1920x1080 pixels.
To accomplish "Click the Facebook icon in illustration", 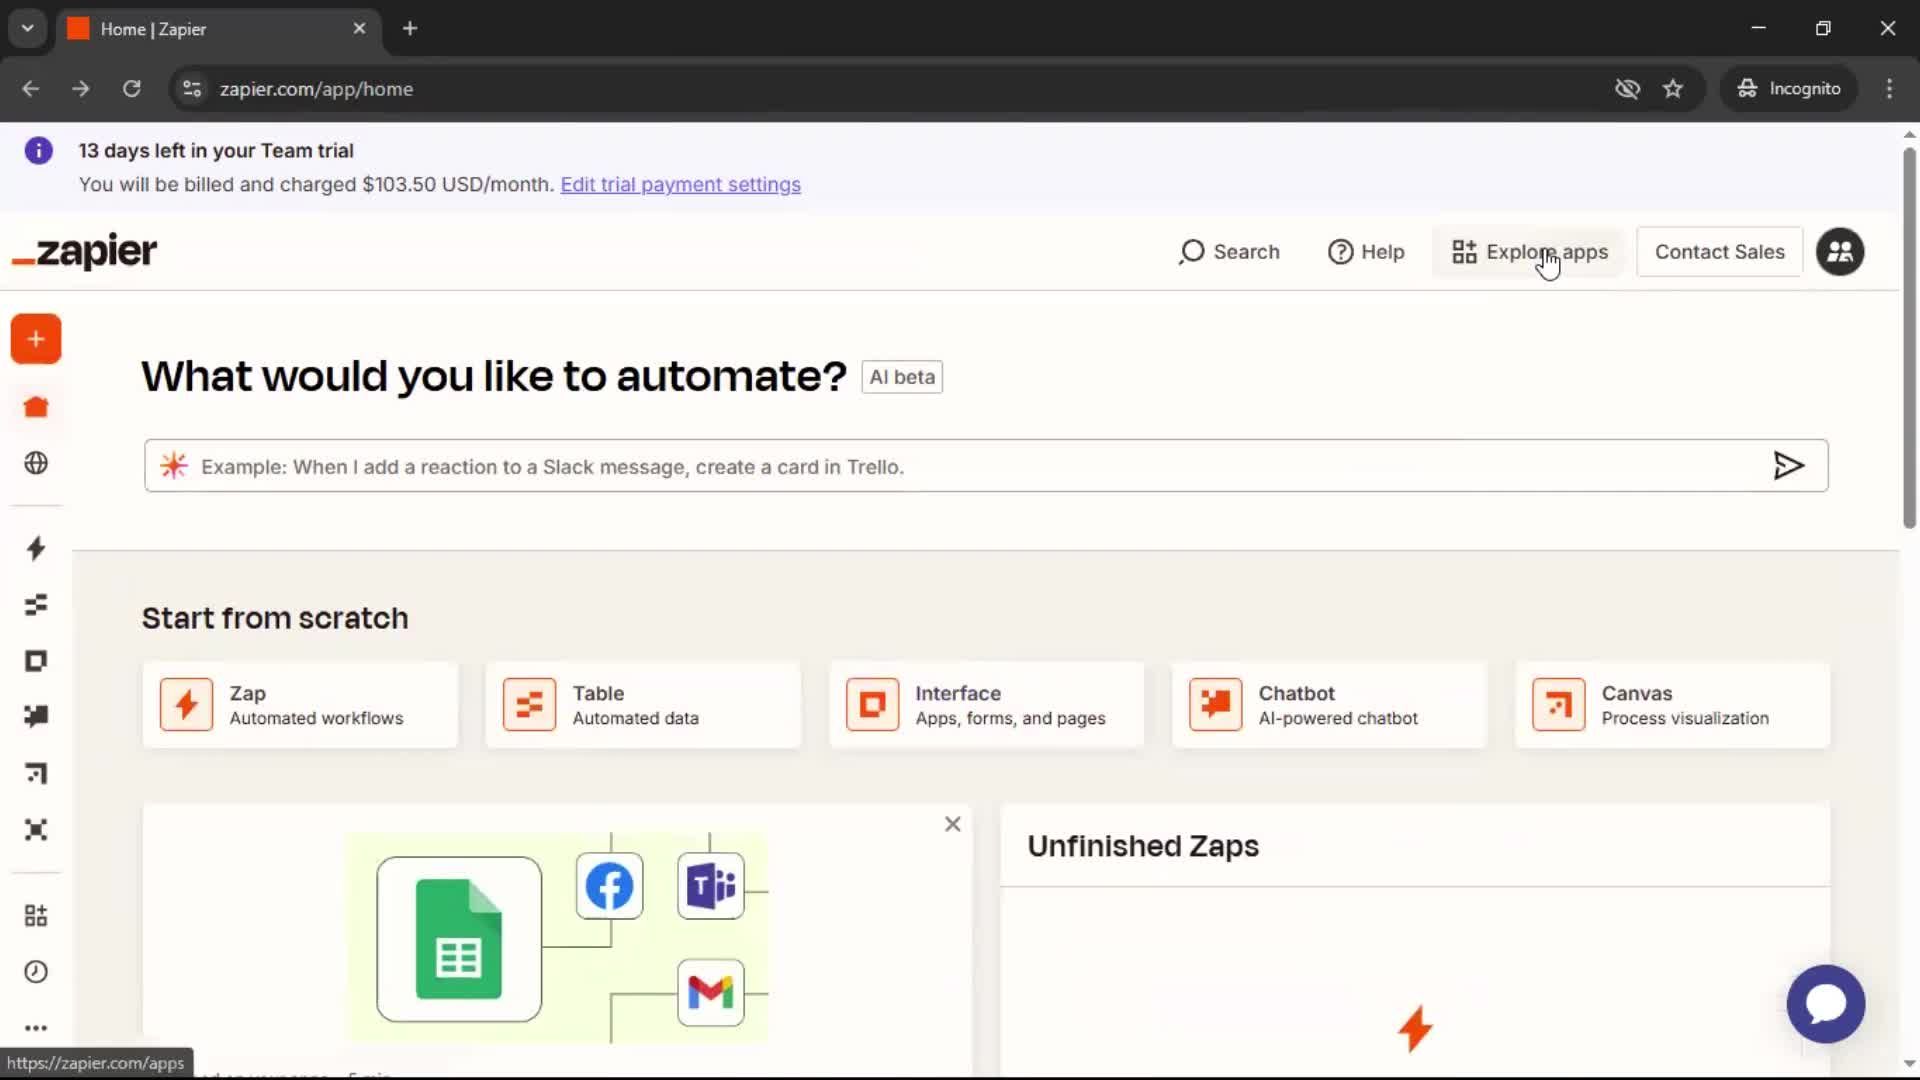I will click(x=609, y=886).
